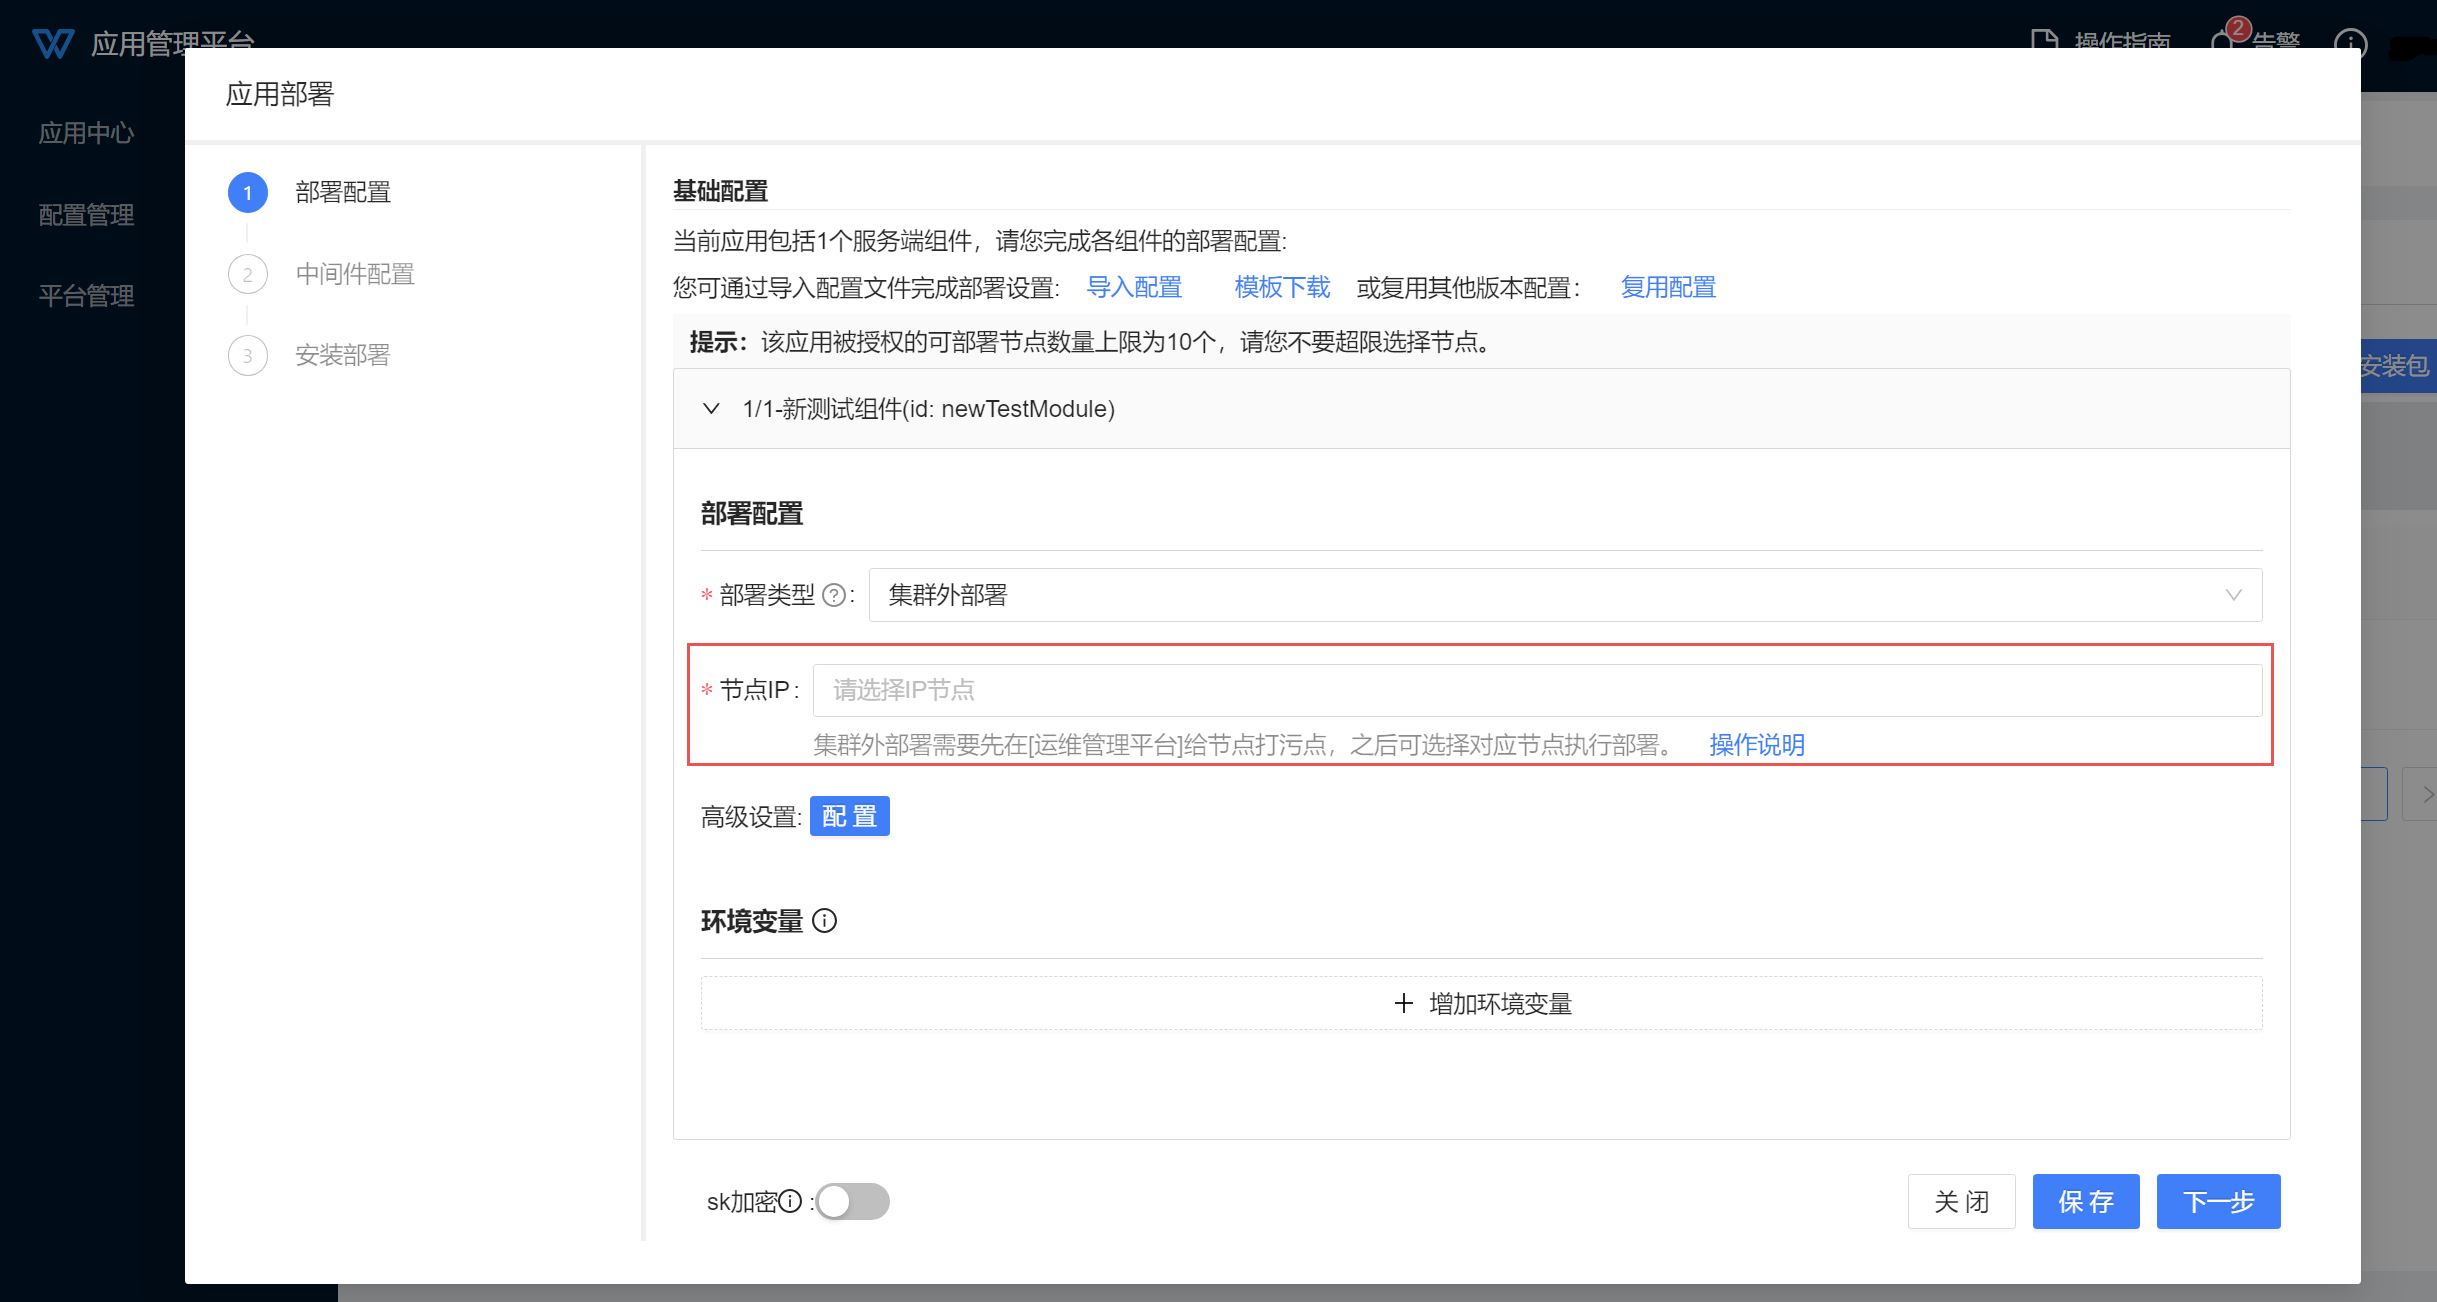Open 配置管理 in the sidebar

coord(86,215)
